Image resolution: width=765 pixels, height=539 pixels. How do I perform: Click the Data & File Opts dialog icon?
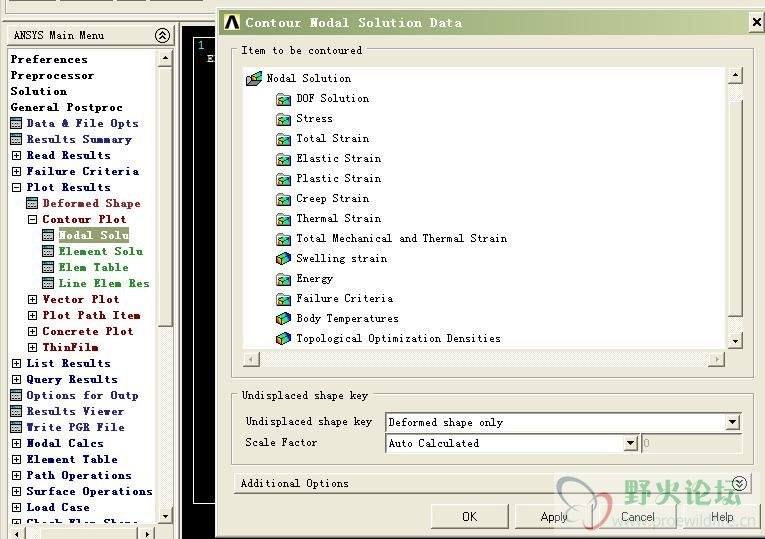pos(16,123)
